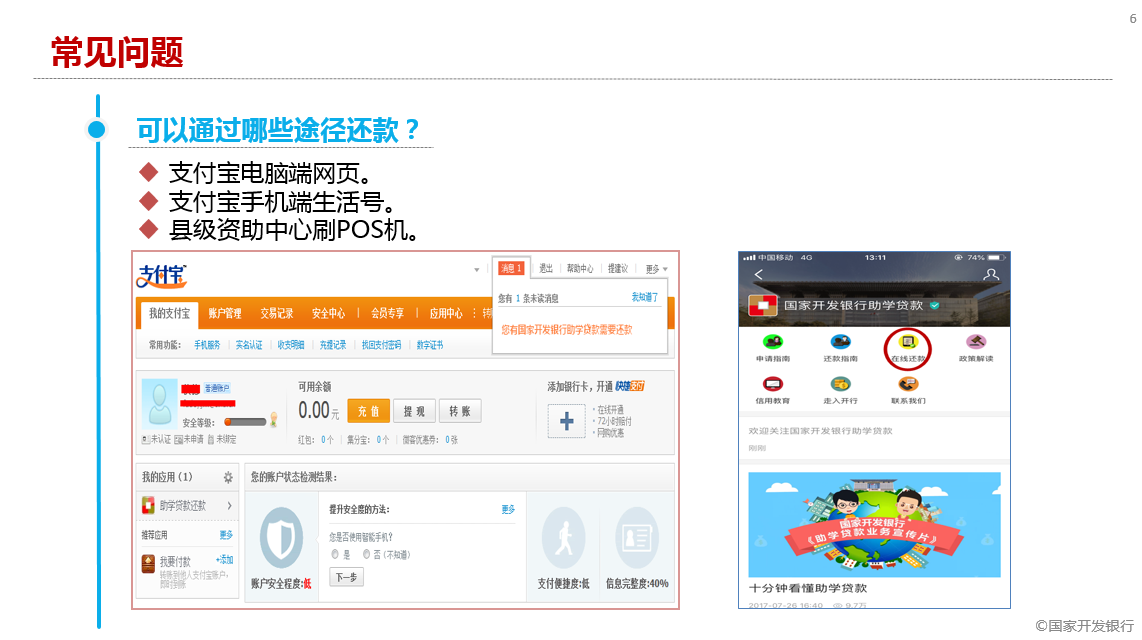The image size is (1142, 640).
Task: Tap the 联系我们 contact us icon
Action: [908, 385]
